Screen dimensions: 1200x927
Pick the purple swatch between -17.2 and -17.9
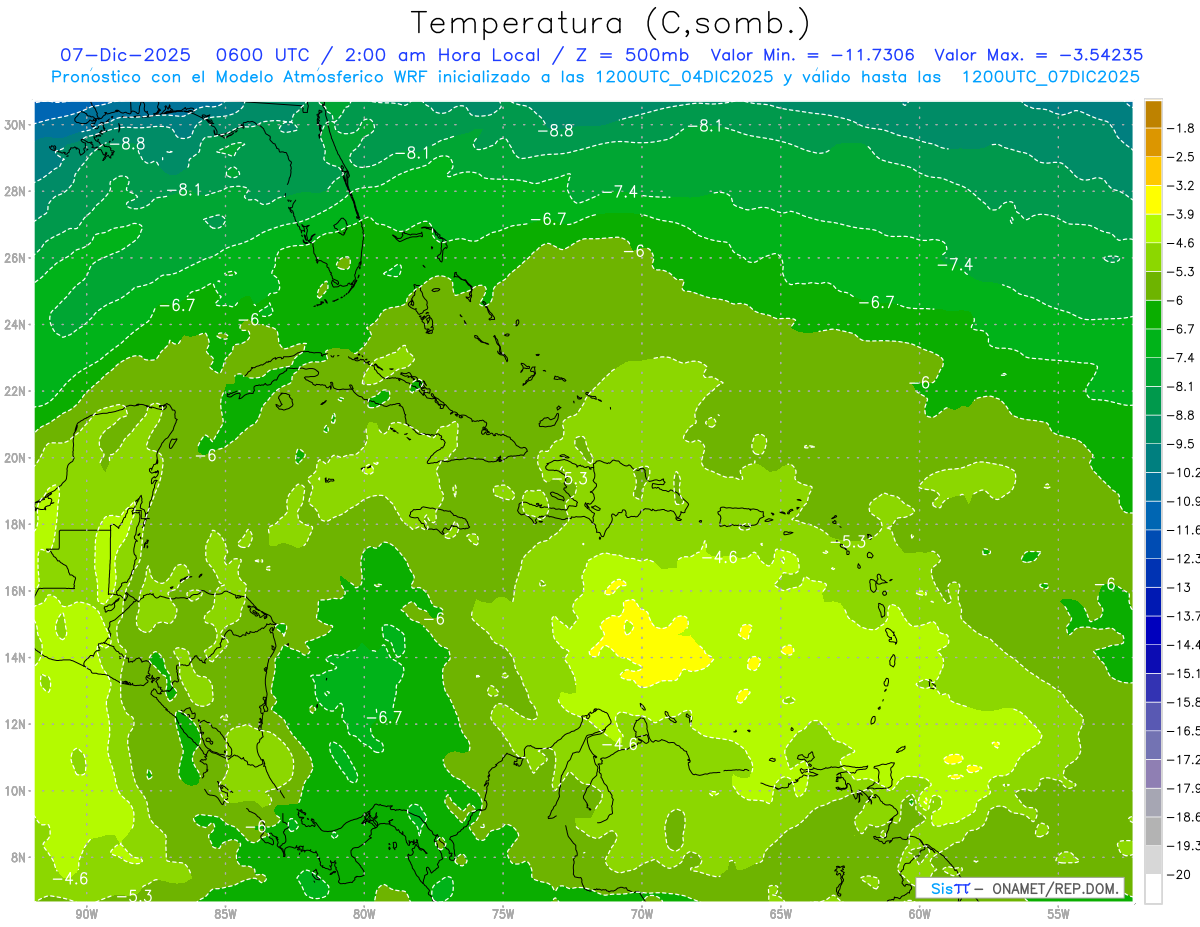click(x=1153, y=774)
